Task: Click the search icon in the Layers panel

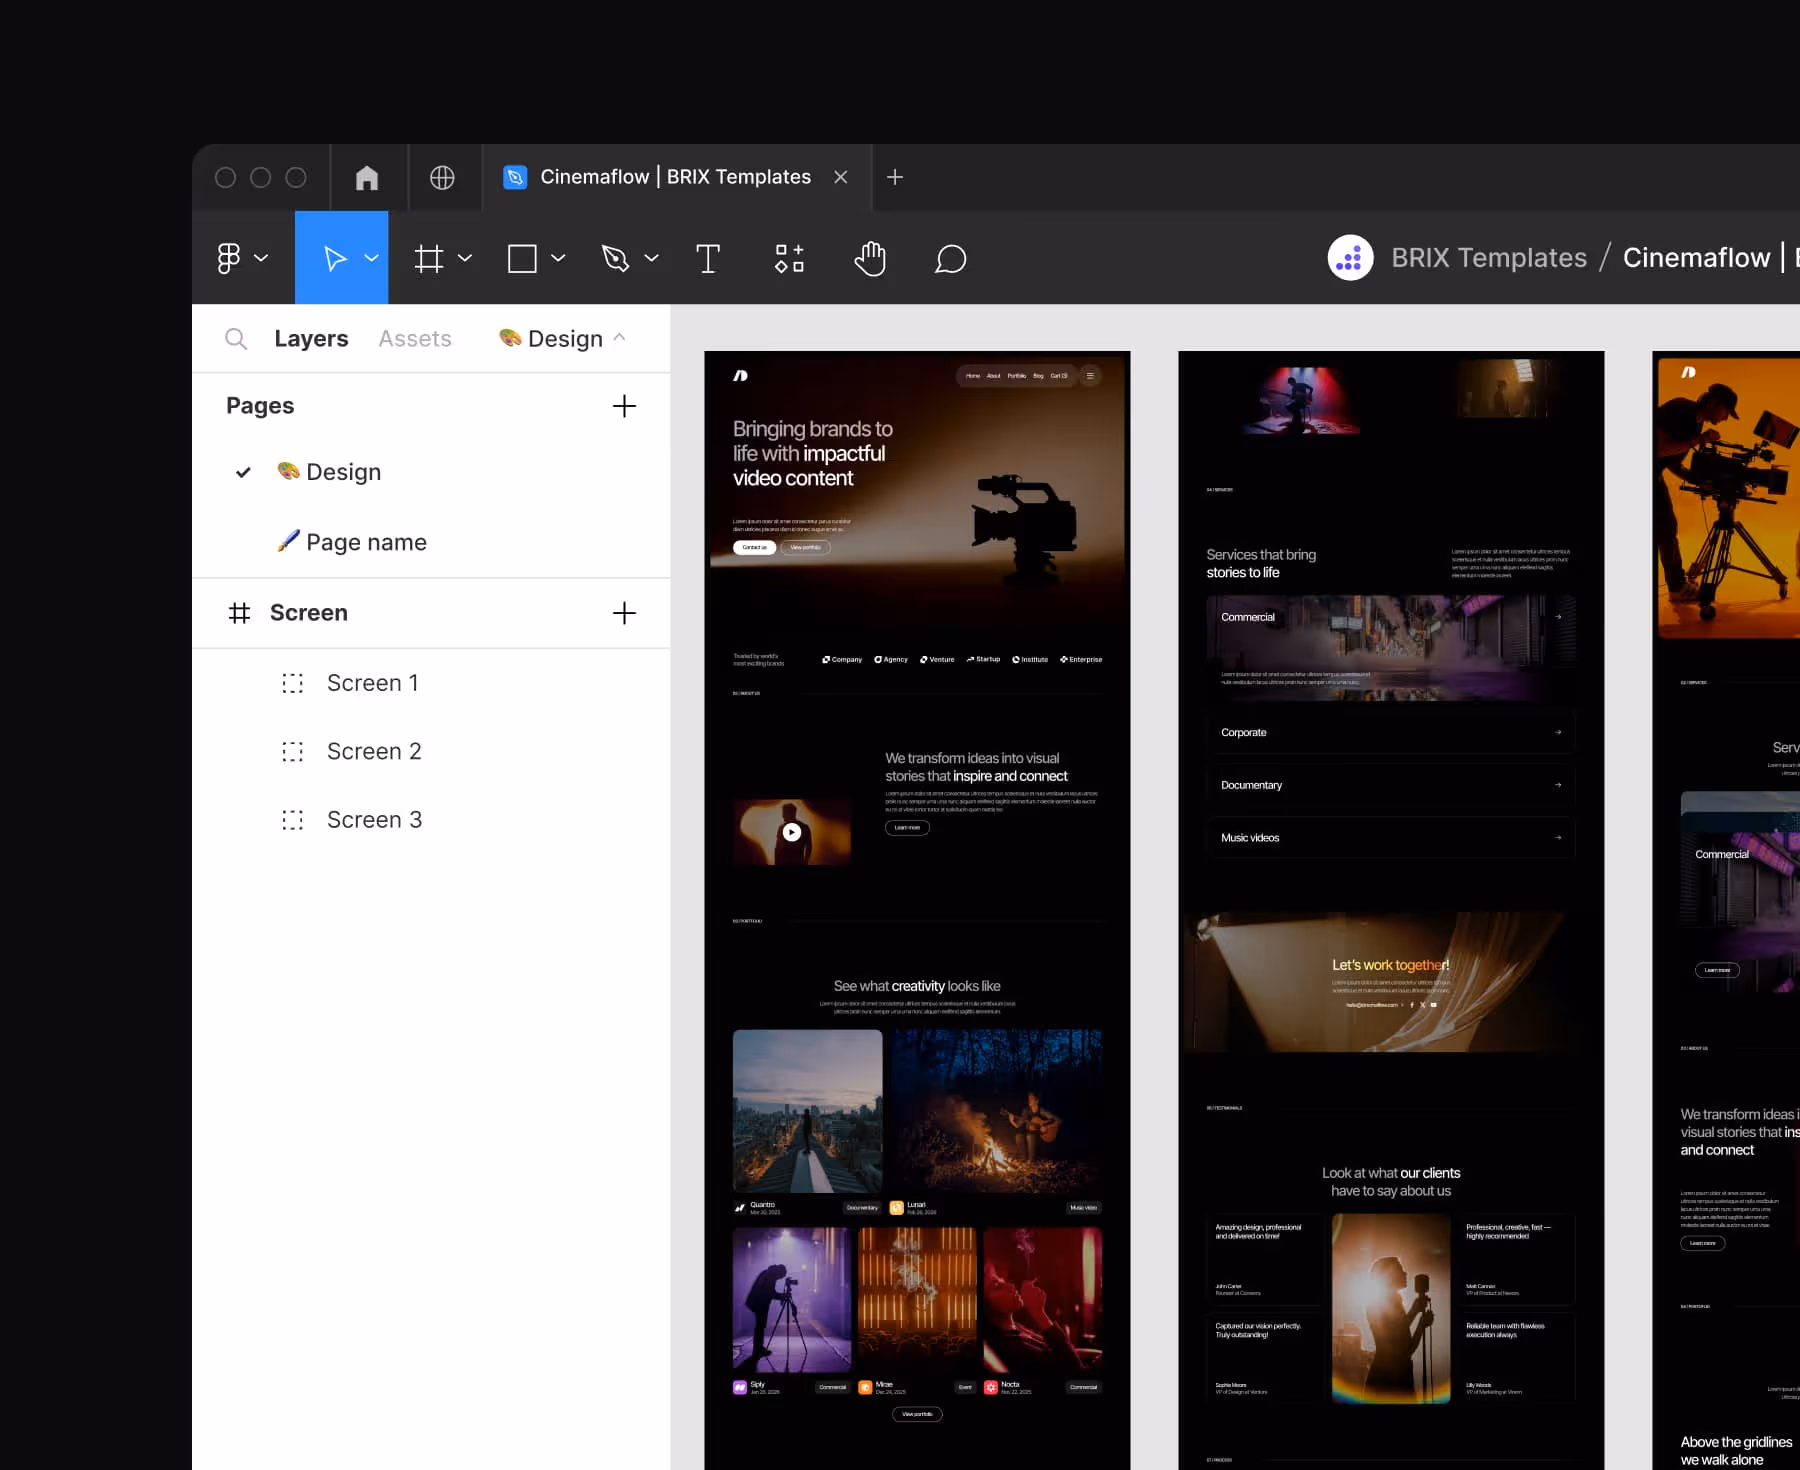Action: coord(236,338)
